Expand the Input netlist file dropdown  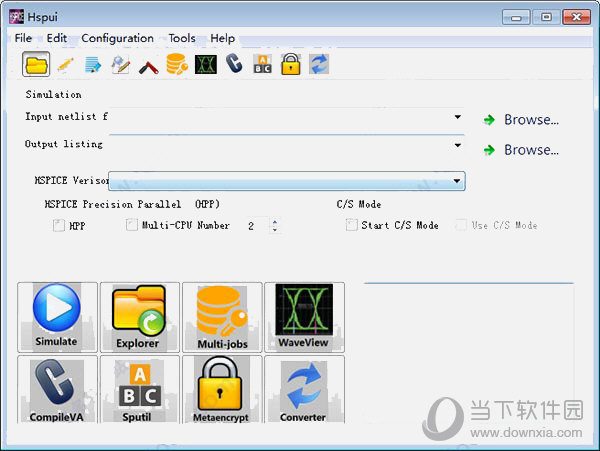(x=458, y=117)
